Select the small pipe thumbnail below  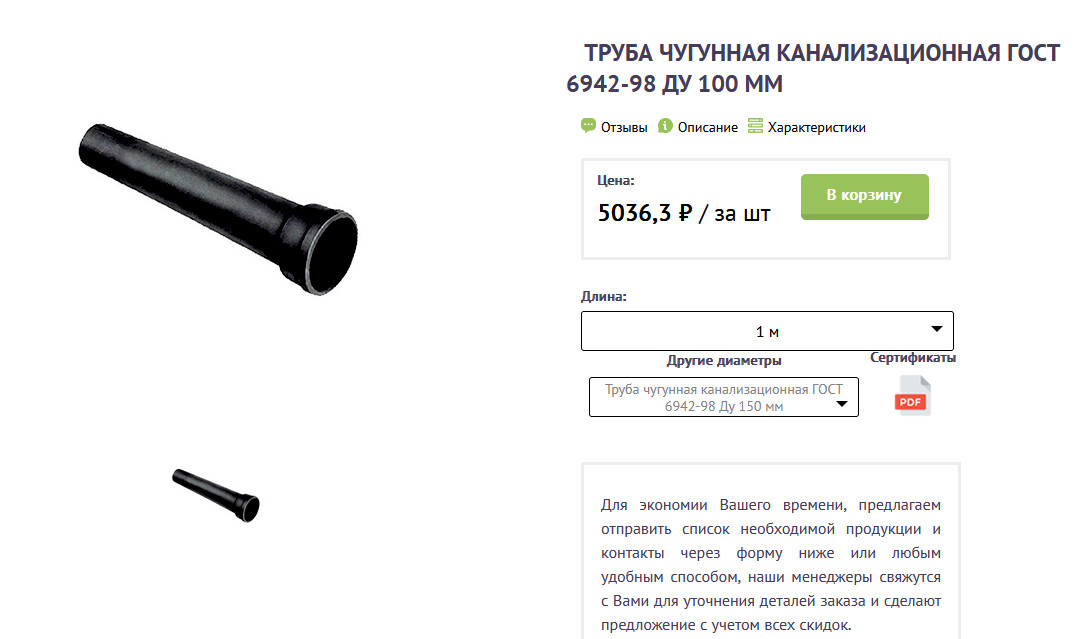pos(216,495)
